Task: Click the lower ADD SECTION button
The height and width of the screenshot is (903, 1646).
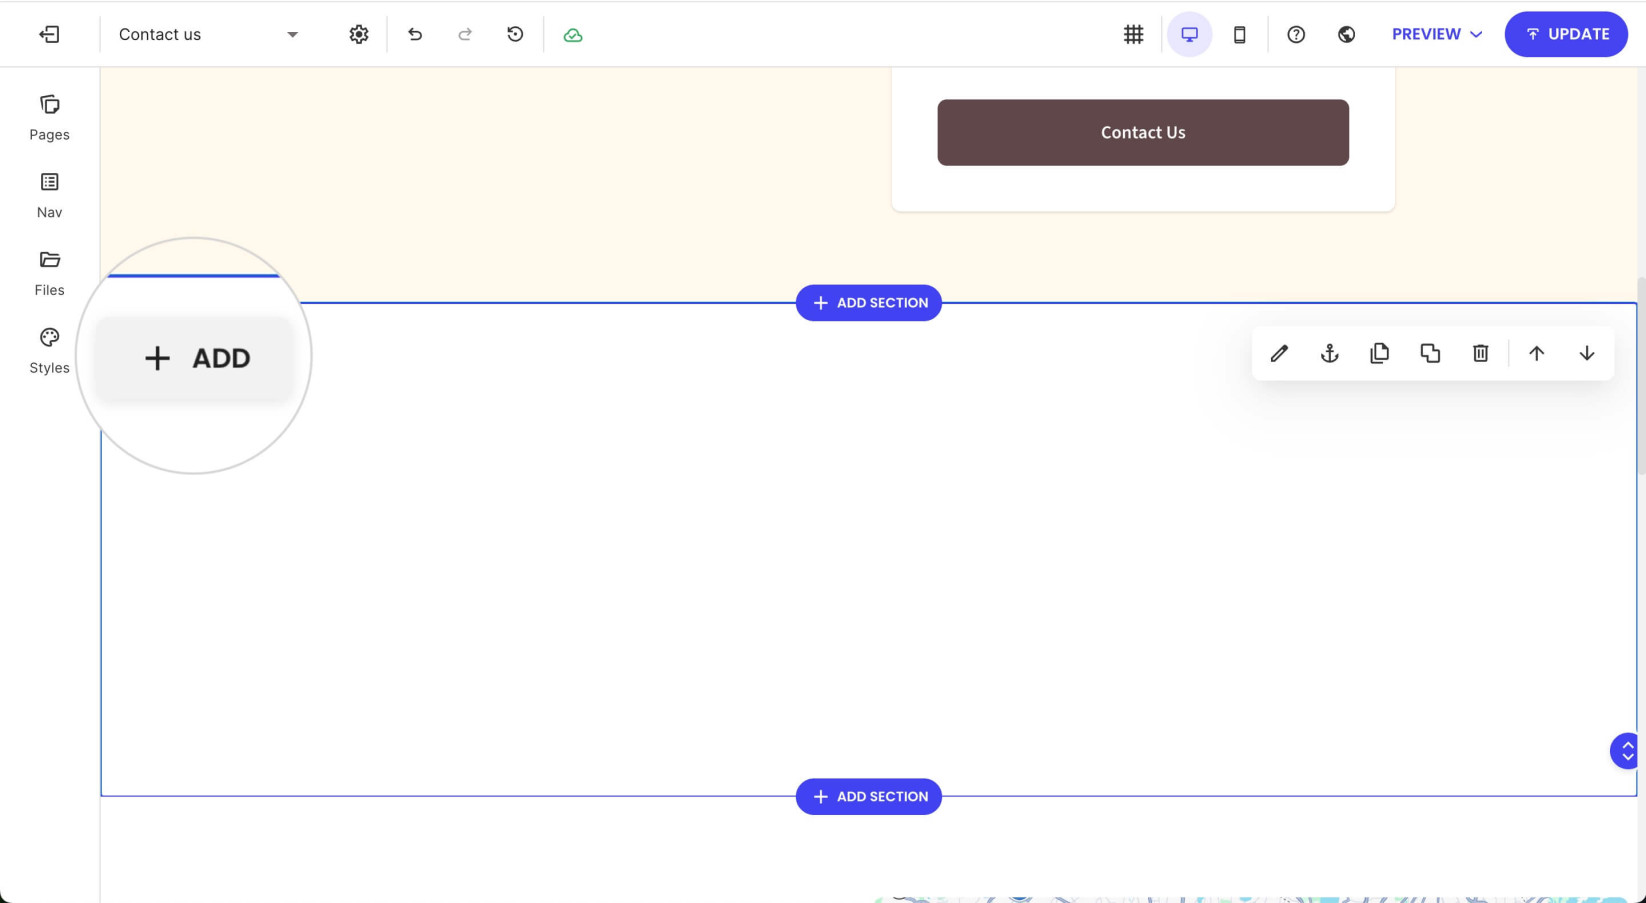Action: click(868, 797)
